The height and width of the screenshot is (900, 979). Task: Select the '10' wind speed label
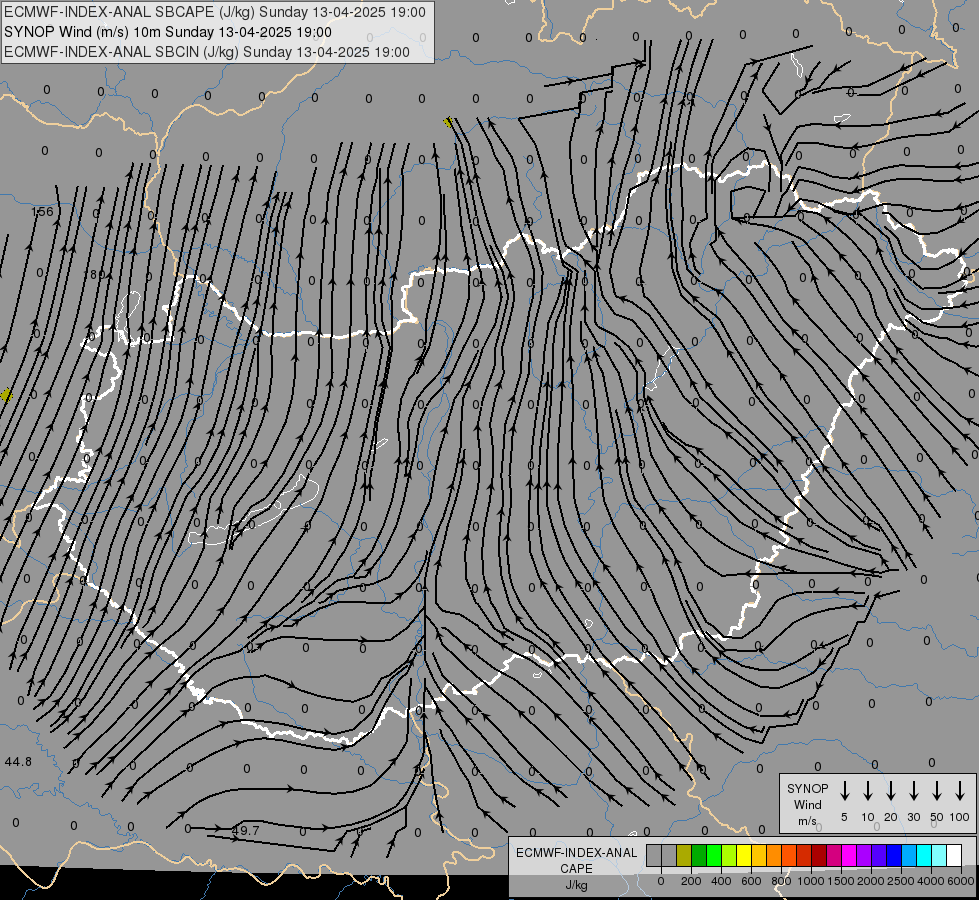(x=868, y=818)
